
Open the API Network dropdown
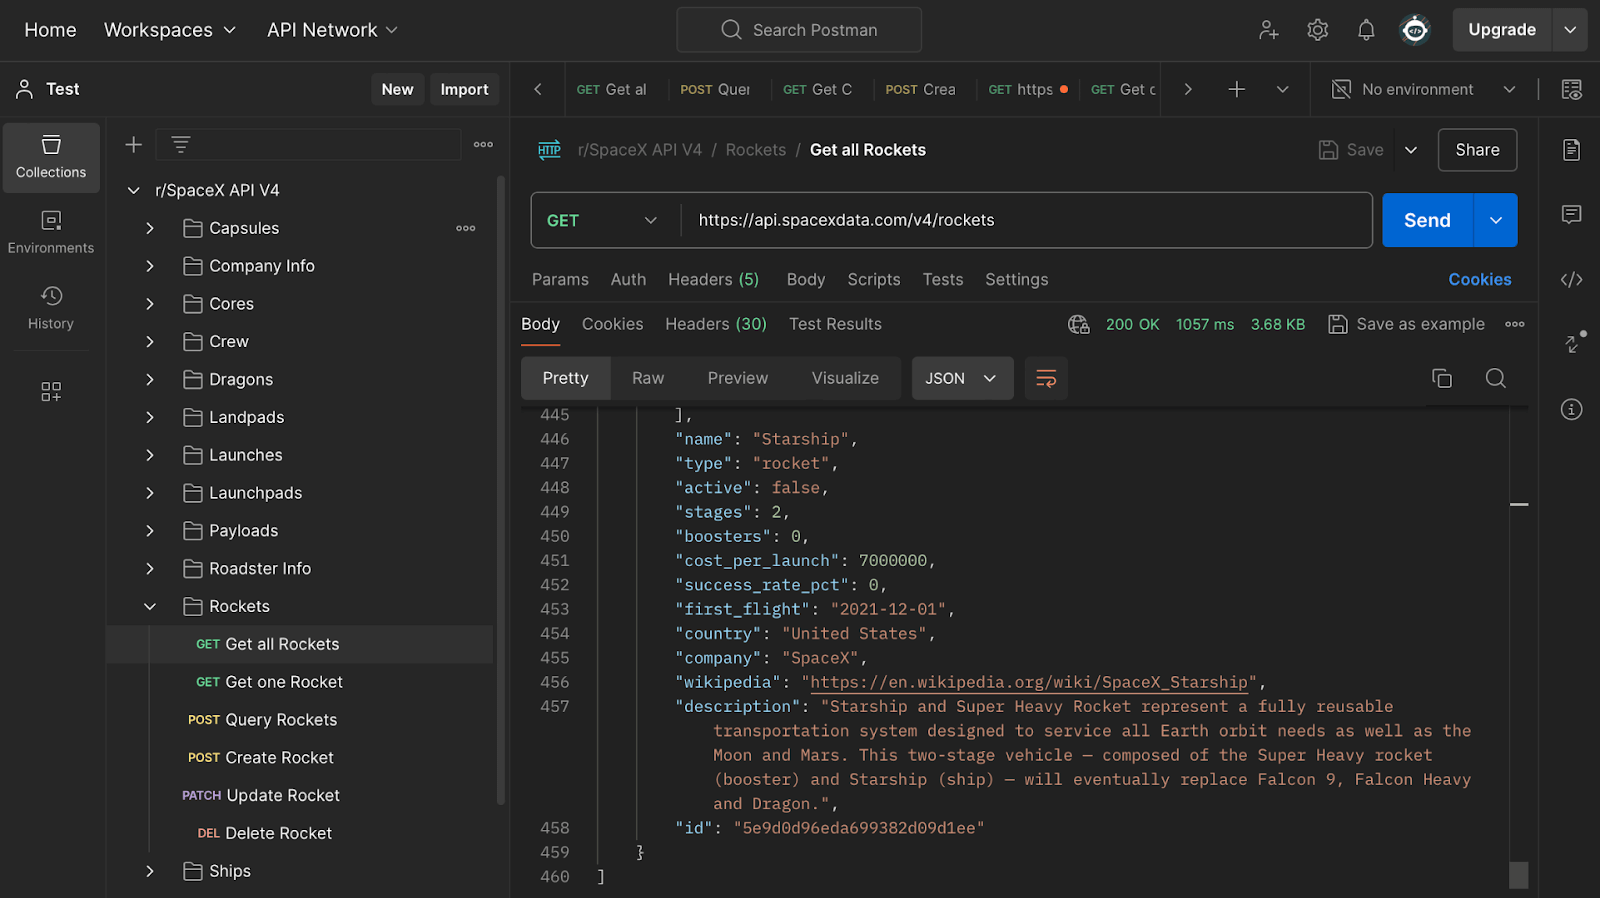332,30
